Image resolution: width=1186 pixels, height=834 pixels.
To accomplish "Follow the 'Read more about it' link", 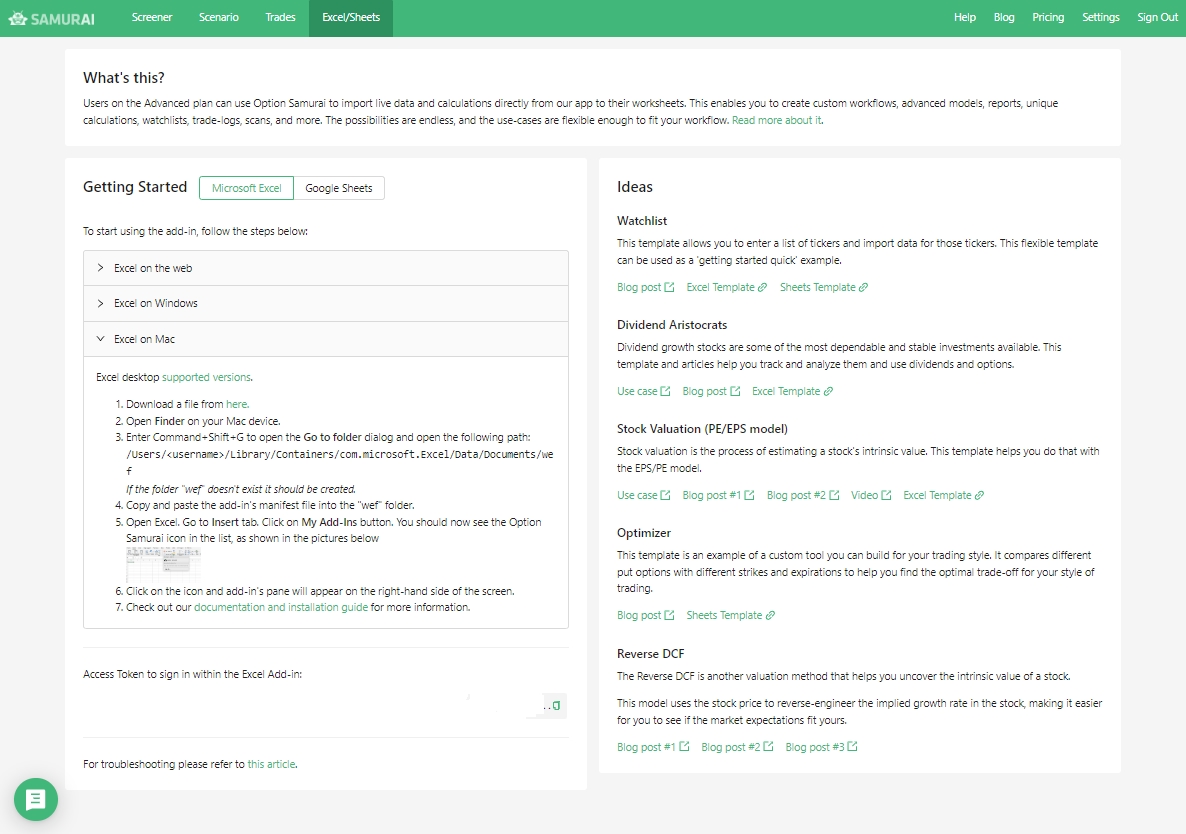I will point(776,120).
